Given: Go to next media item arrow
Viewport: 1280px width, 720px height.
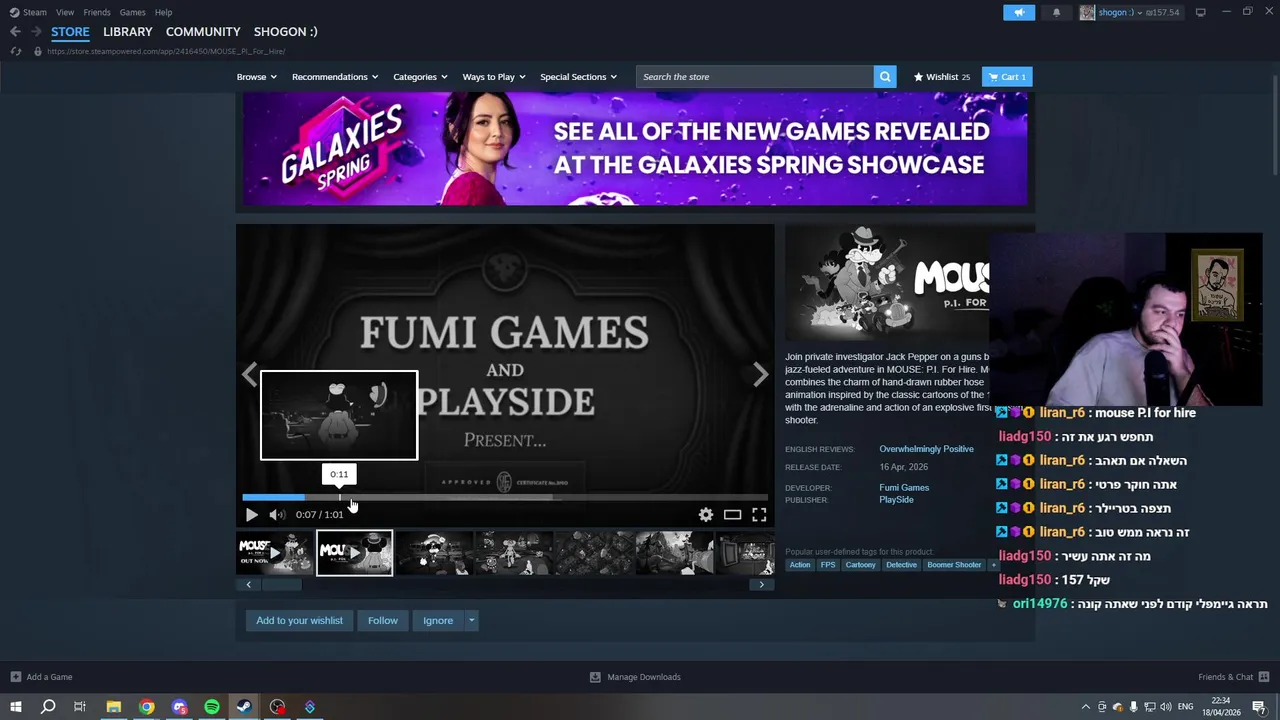Looking at the screenshot, I should (x=761, y=374).
